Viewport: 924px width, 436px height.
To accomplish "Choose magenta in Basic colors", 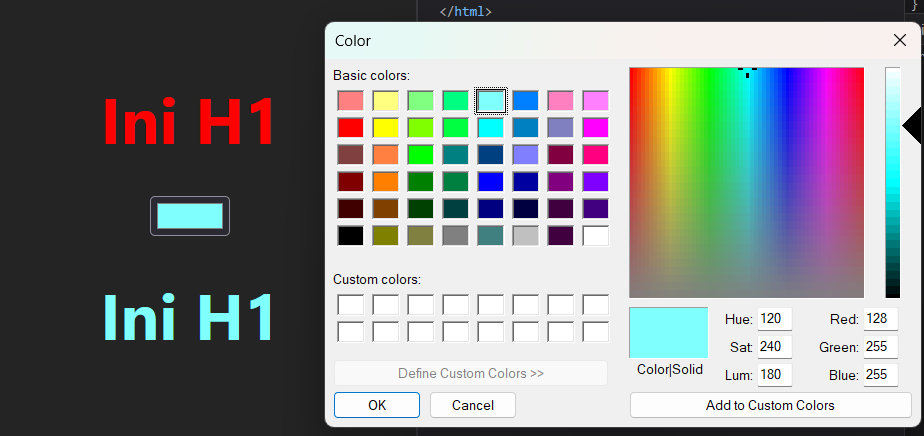I will tap(596, 128).
